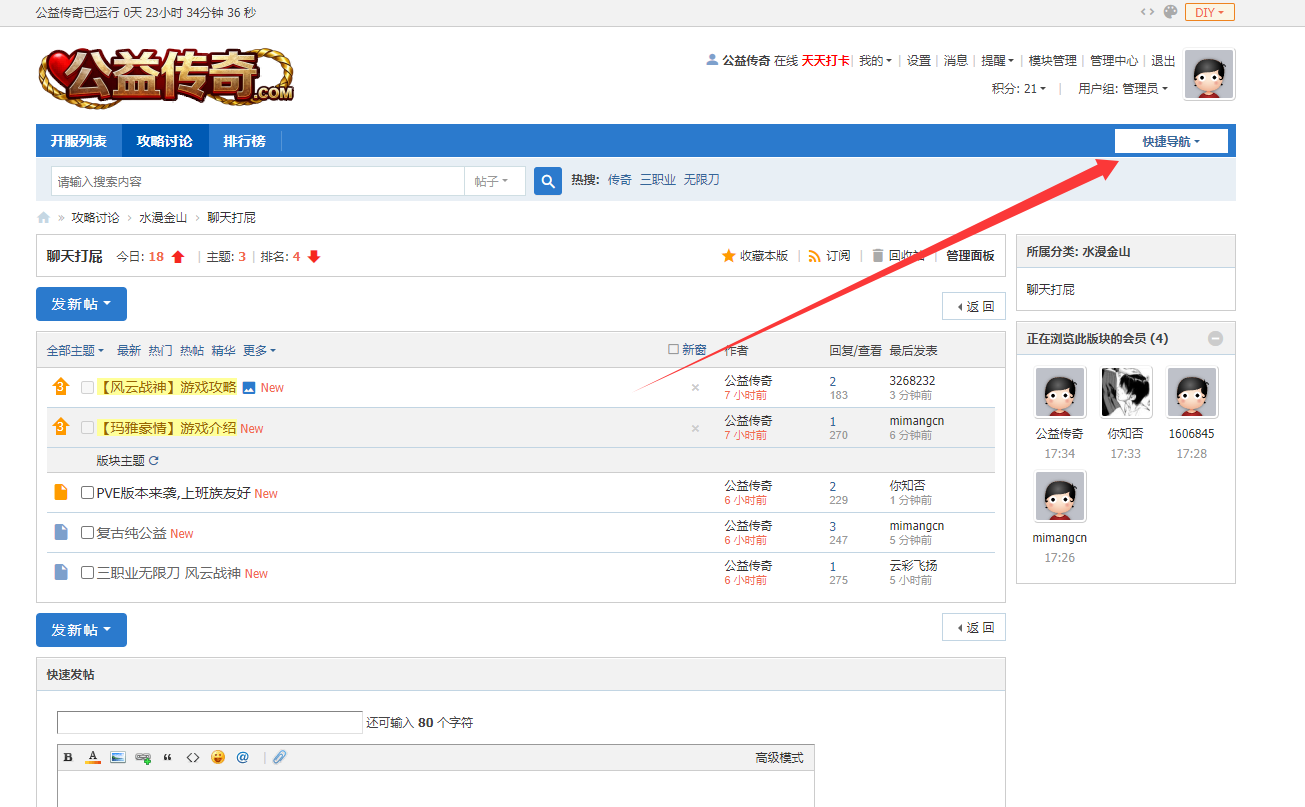This screenshot has height=807, width=1305.
Task: Collapse the members browsing panel
Action: 1215,339
